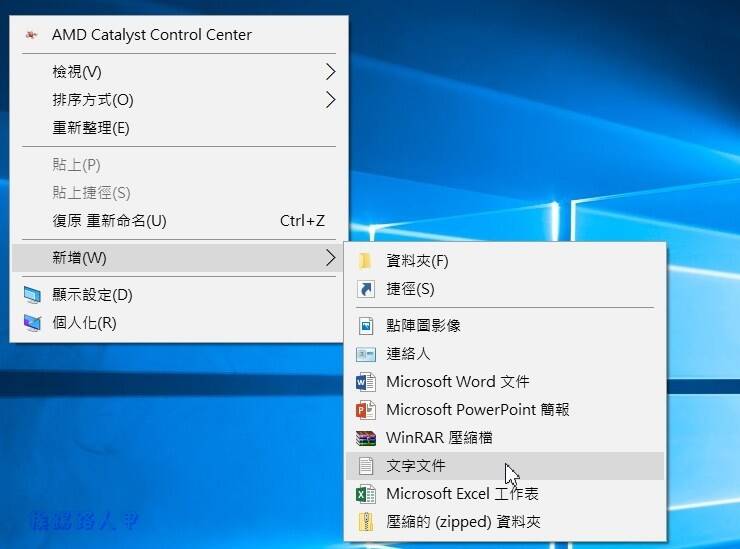Create a new 壓縮的 (zipped) 資料夾

click(x=505, y=522)
